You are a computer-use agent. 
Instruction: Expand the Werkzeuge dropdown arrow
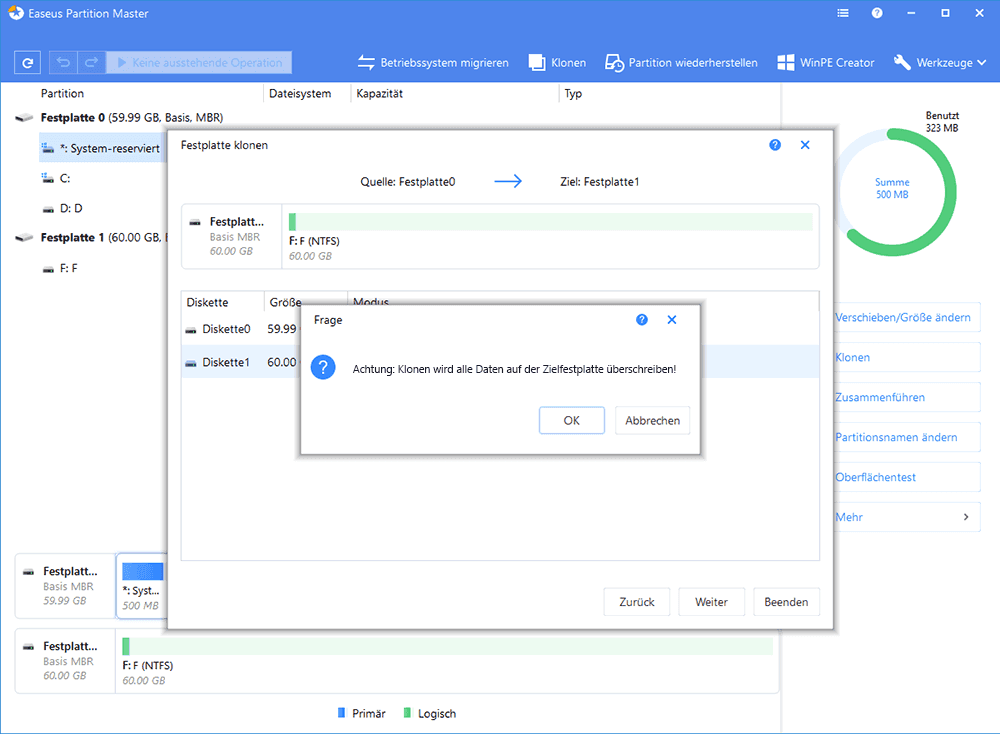(982, 62)
